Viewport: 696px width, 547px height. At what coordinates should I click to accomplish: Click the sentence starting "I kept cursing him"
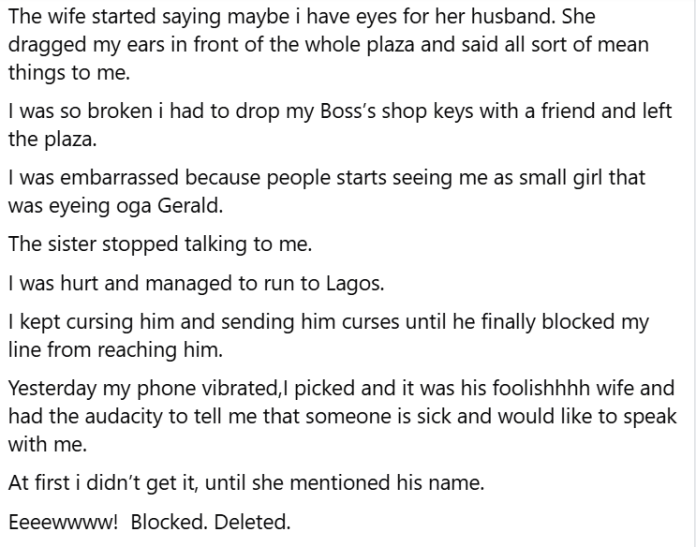328,336
